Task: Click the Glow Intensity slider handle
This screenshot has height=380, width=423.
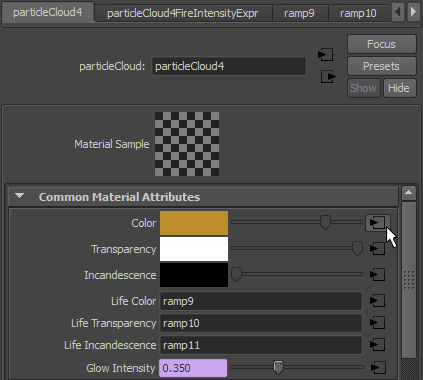Action: (x=278, y=367)
